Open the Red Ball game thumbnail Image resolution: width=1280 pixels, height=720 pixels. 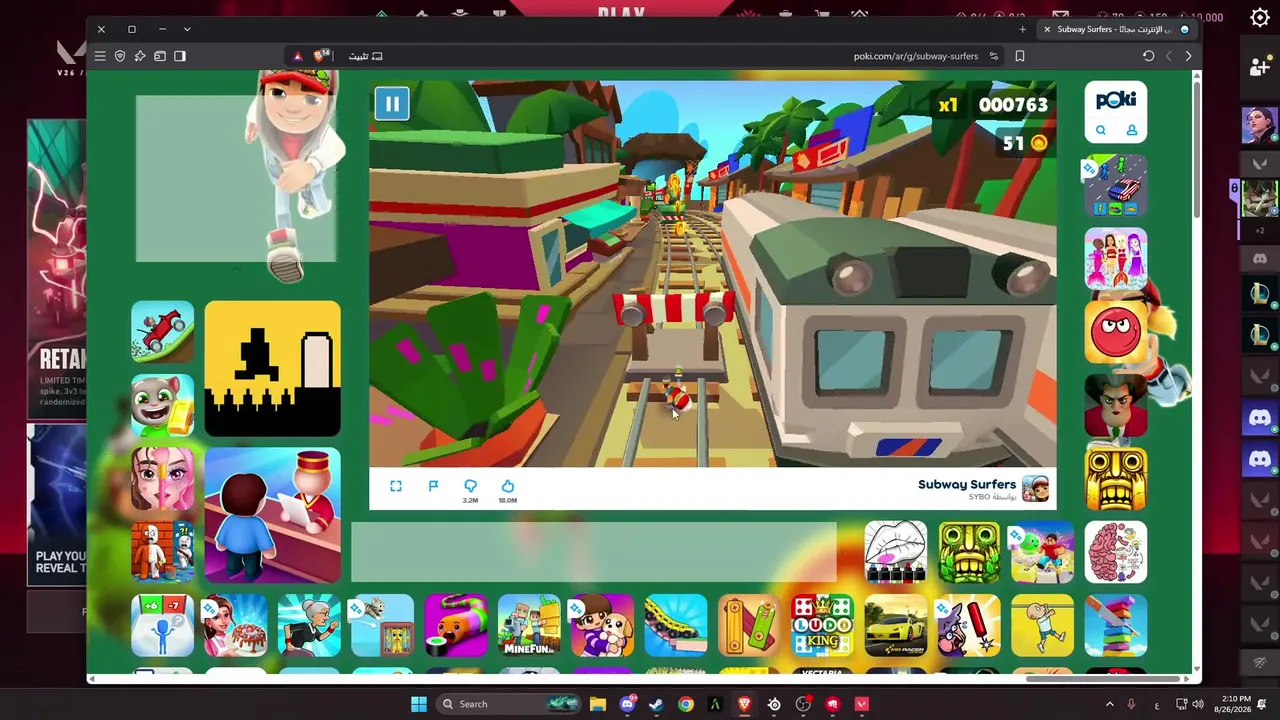point(1116,331)
